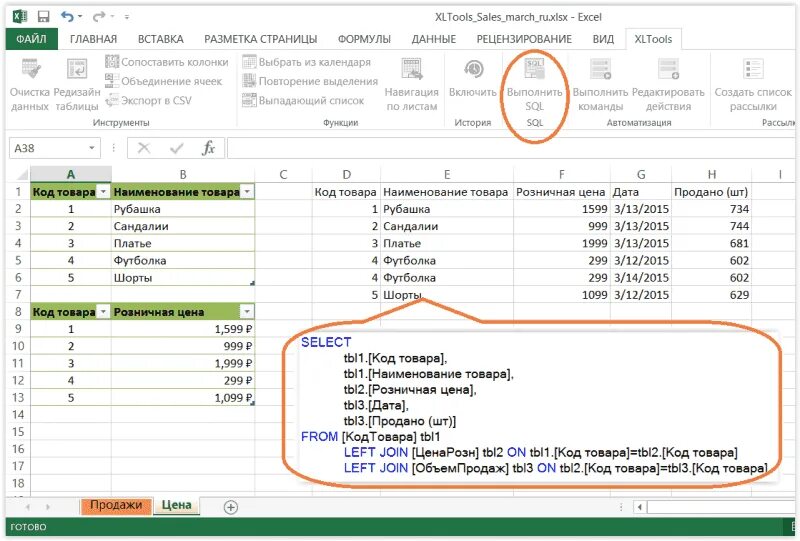The image size is (800, 541).
Task: Click cell B9 with value 1,599 ₽
Action: 183,329
